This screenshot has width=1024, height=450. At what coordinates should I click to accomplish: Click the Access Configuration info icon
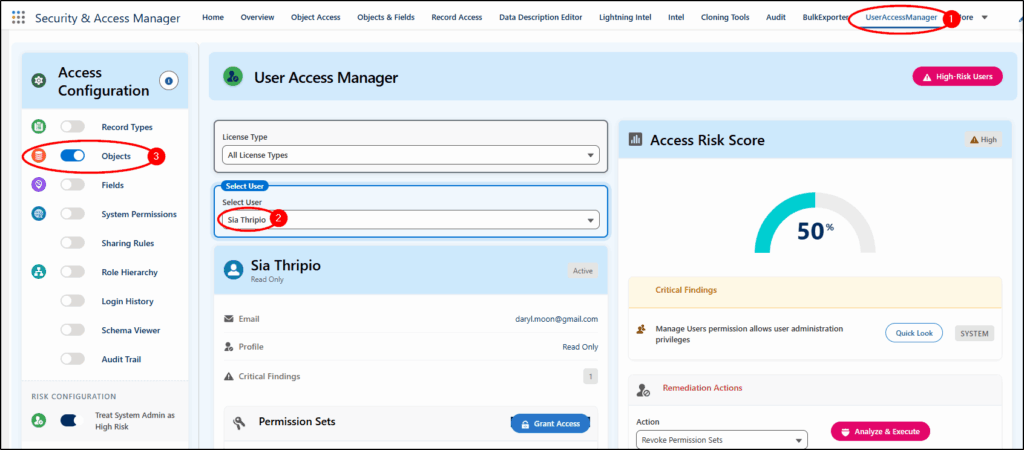[x=168, y=81]
